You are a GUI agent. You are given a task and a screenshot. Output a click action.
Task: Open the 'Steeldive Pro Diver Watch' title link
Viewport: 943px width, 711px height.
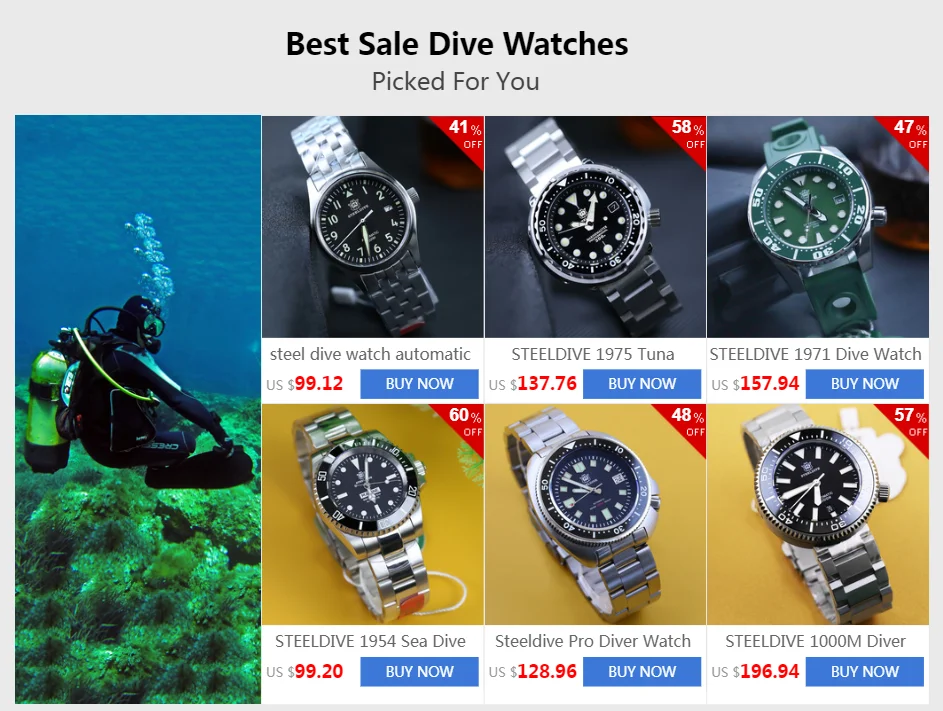coord(593,641)
